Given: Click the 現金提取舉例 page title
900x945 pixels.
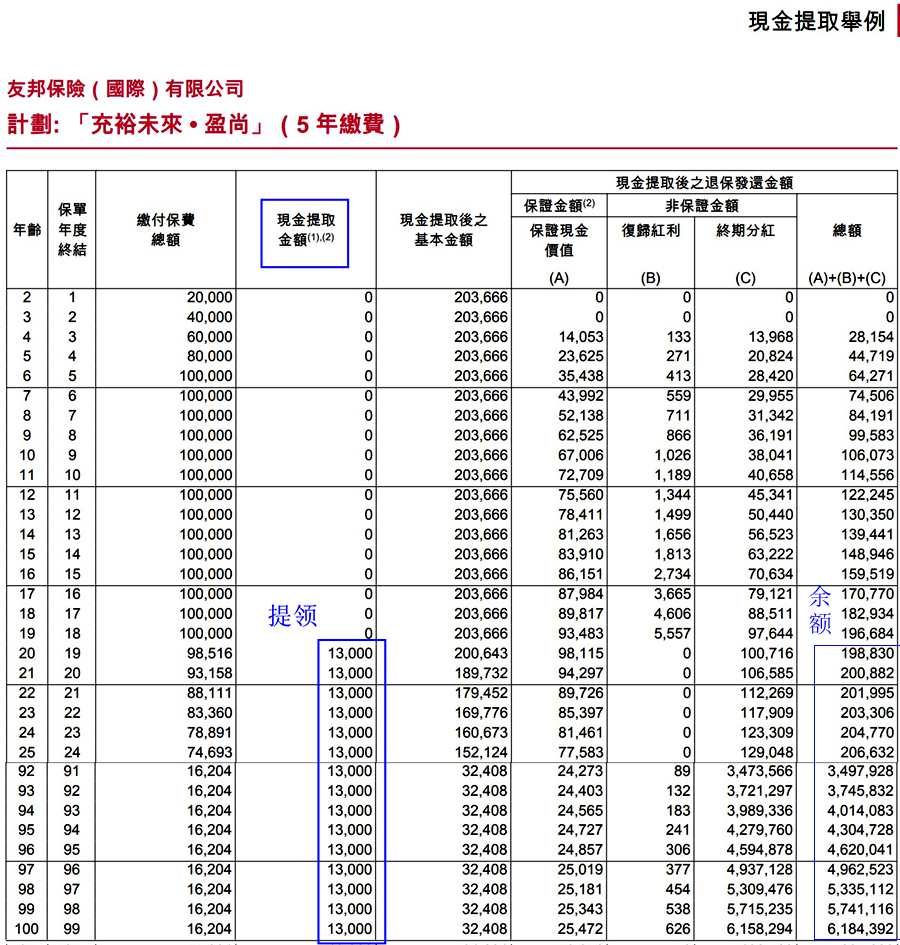Looking at the screenshot, I should point(816,22).
